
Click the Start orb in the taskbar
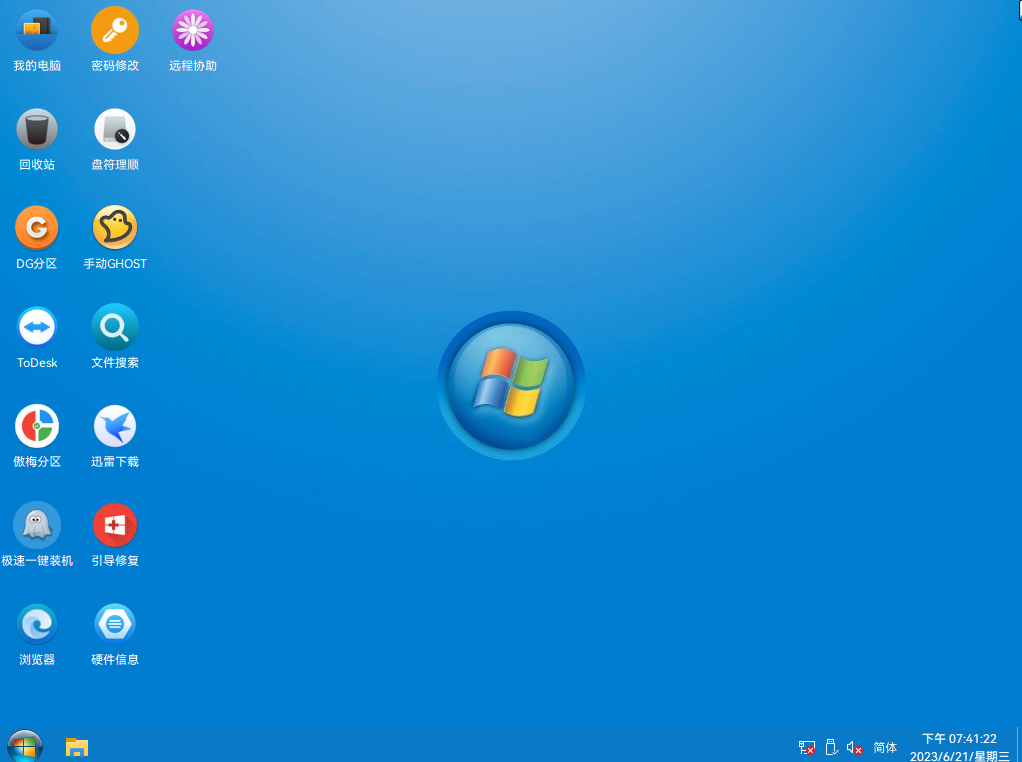tap(25, 746)
